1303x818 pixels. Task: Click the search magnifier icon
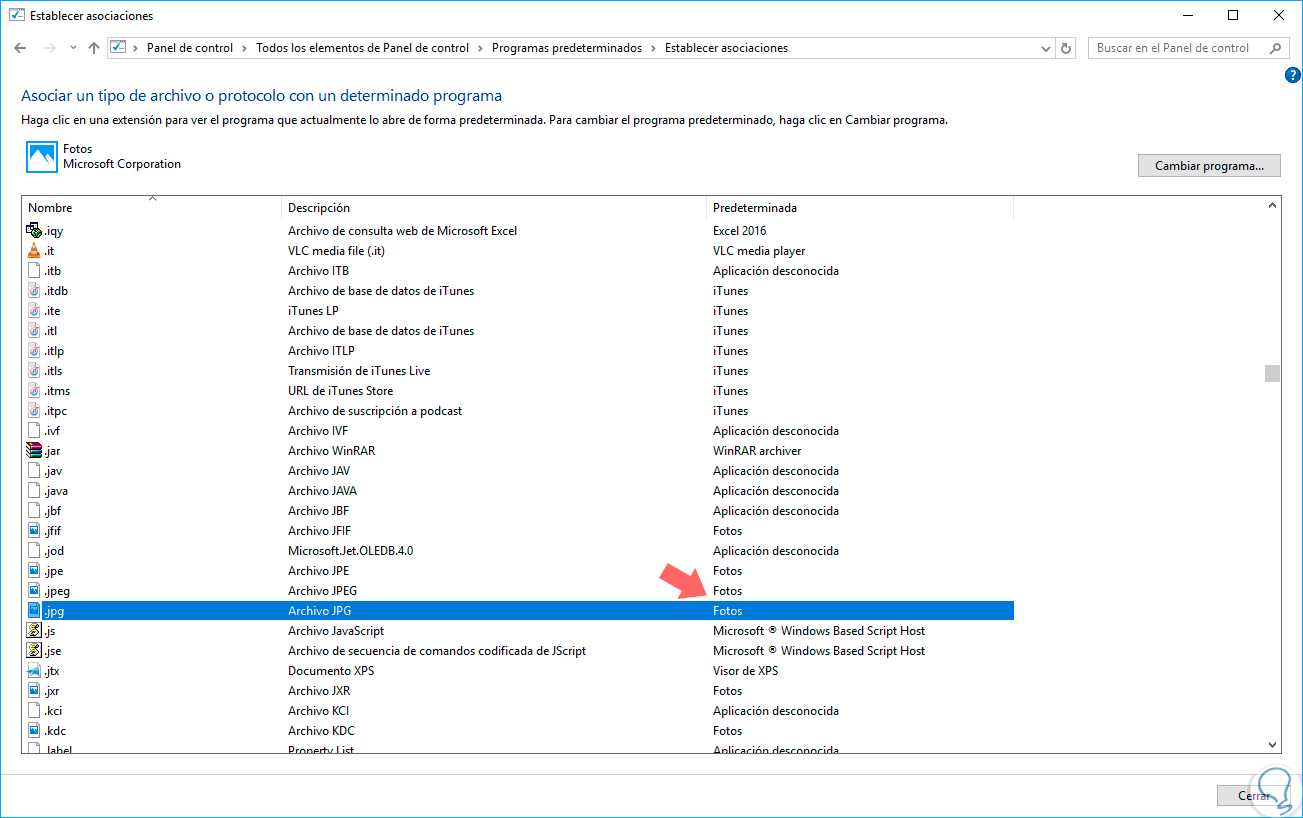[x=1276, y=48]
